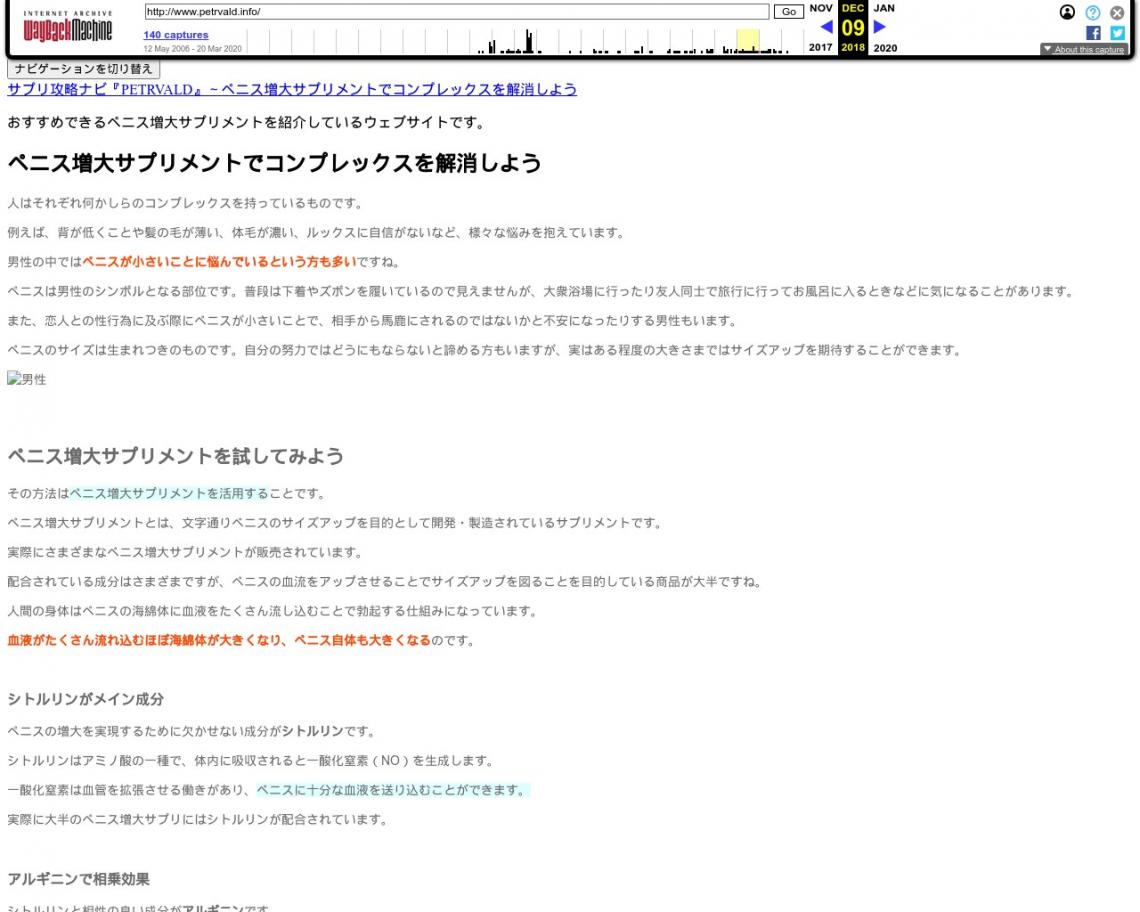Click heading ペニス増大サプリメントを試してみよう
1140x912 pixels.
(x=175, y=456)
